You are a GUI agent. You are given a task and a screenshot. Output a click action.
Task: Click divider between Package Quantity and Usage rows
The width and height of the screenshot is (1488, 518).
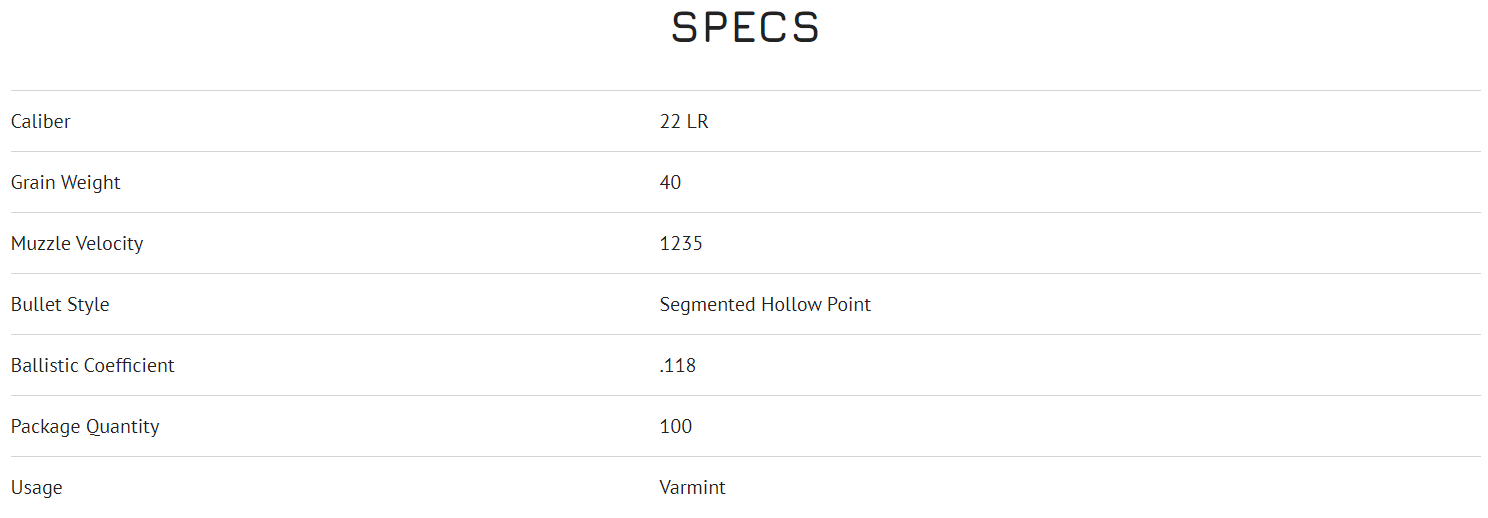(745, 457)
